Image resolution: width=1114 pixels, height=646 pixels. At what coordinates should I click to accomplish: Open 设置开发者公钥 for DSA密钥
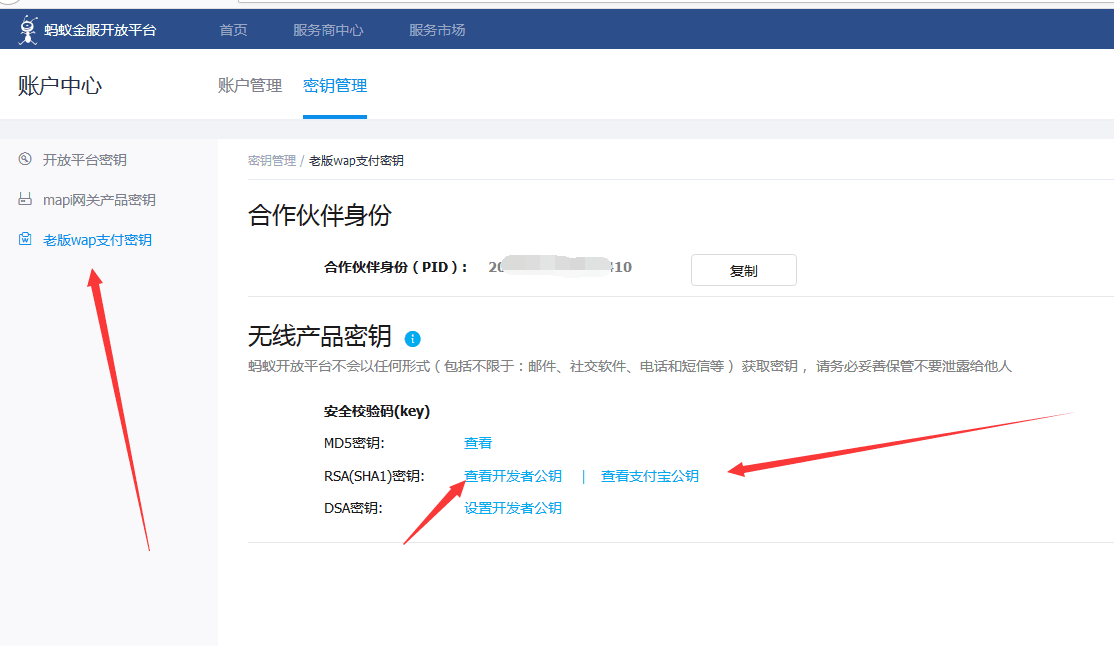pyautogui.click(x=513, y=508)
